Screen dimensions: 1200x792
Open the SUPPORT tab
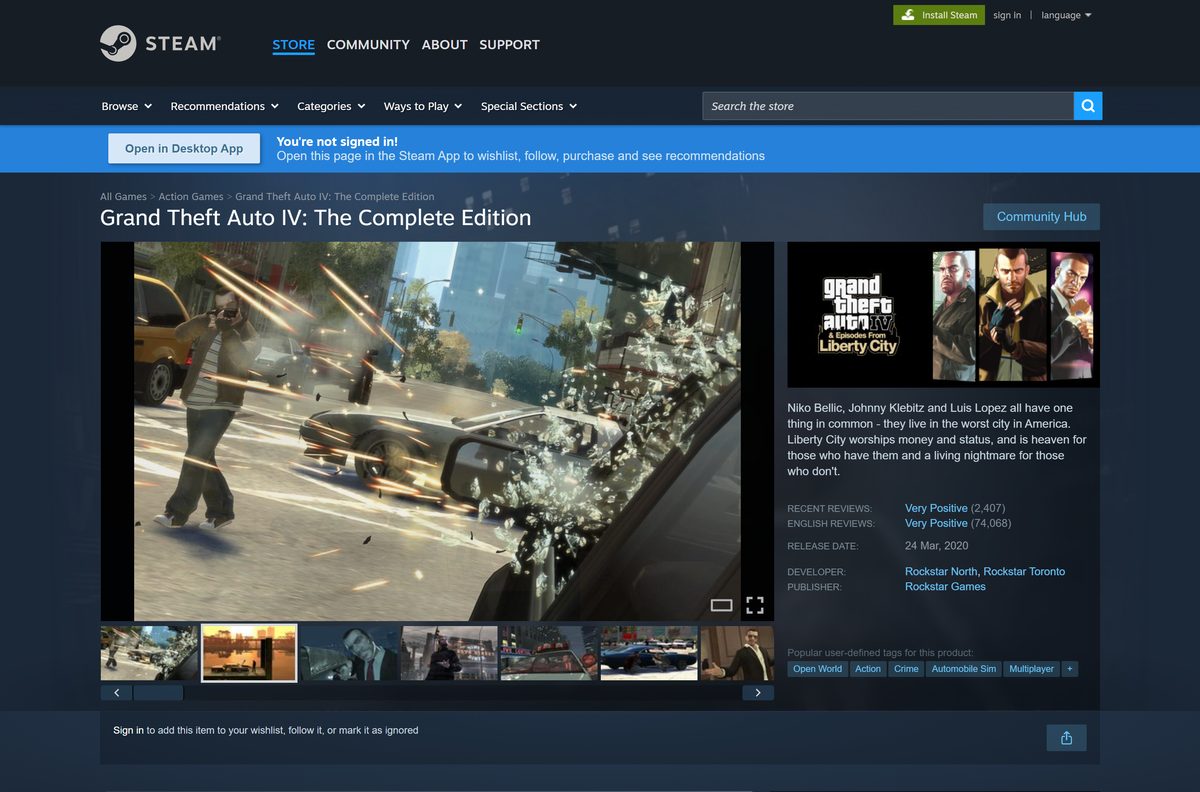(509, 45)
